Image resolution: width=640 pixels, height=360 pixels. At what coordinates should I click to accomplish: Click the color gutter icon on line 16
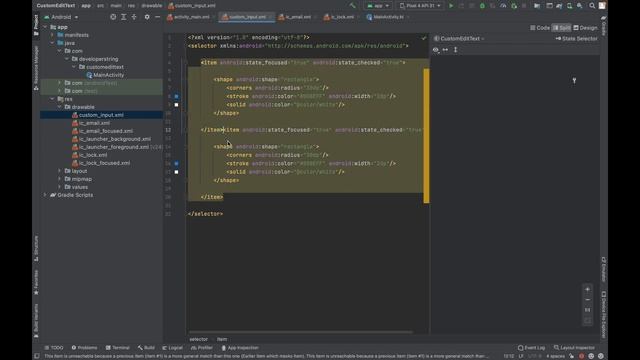point(176,163)
